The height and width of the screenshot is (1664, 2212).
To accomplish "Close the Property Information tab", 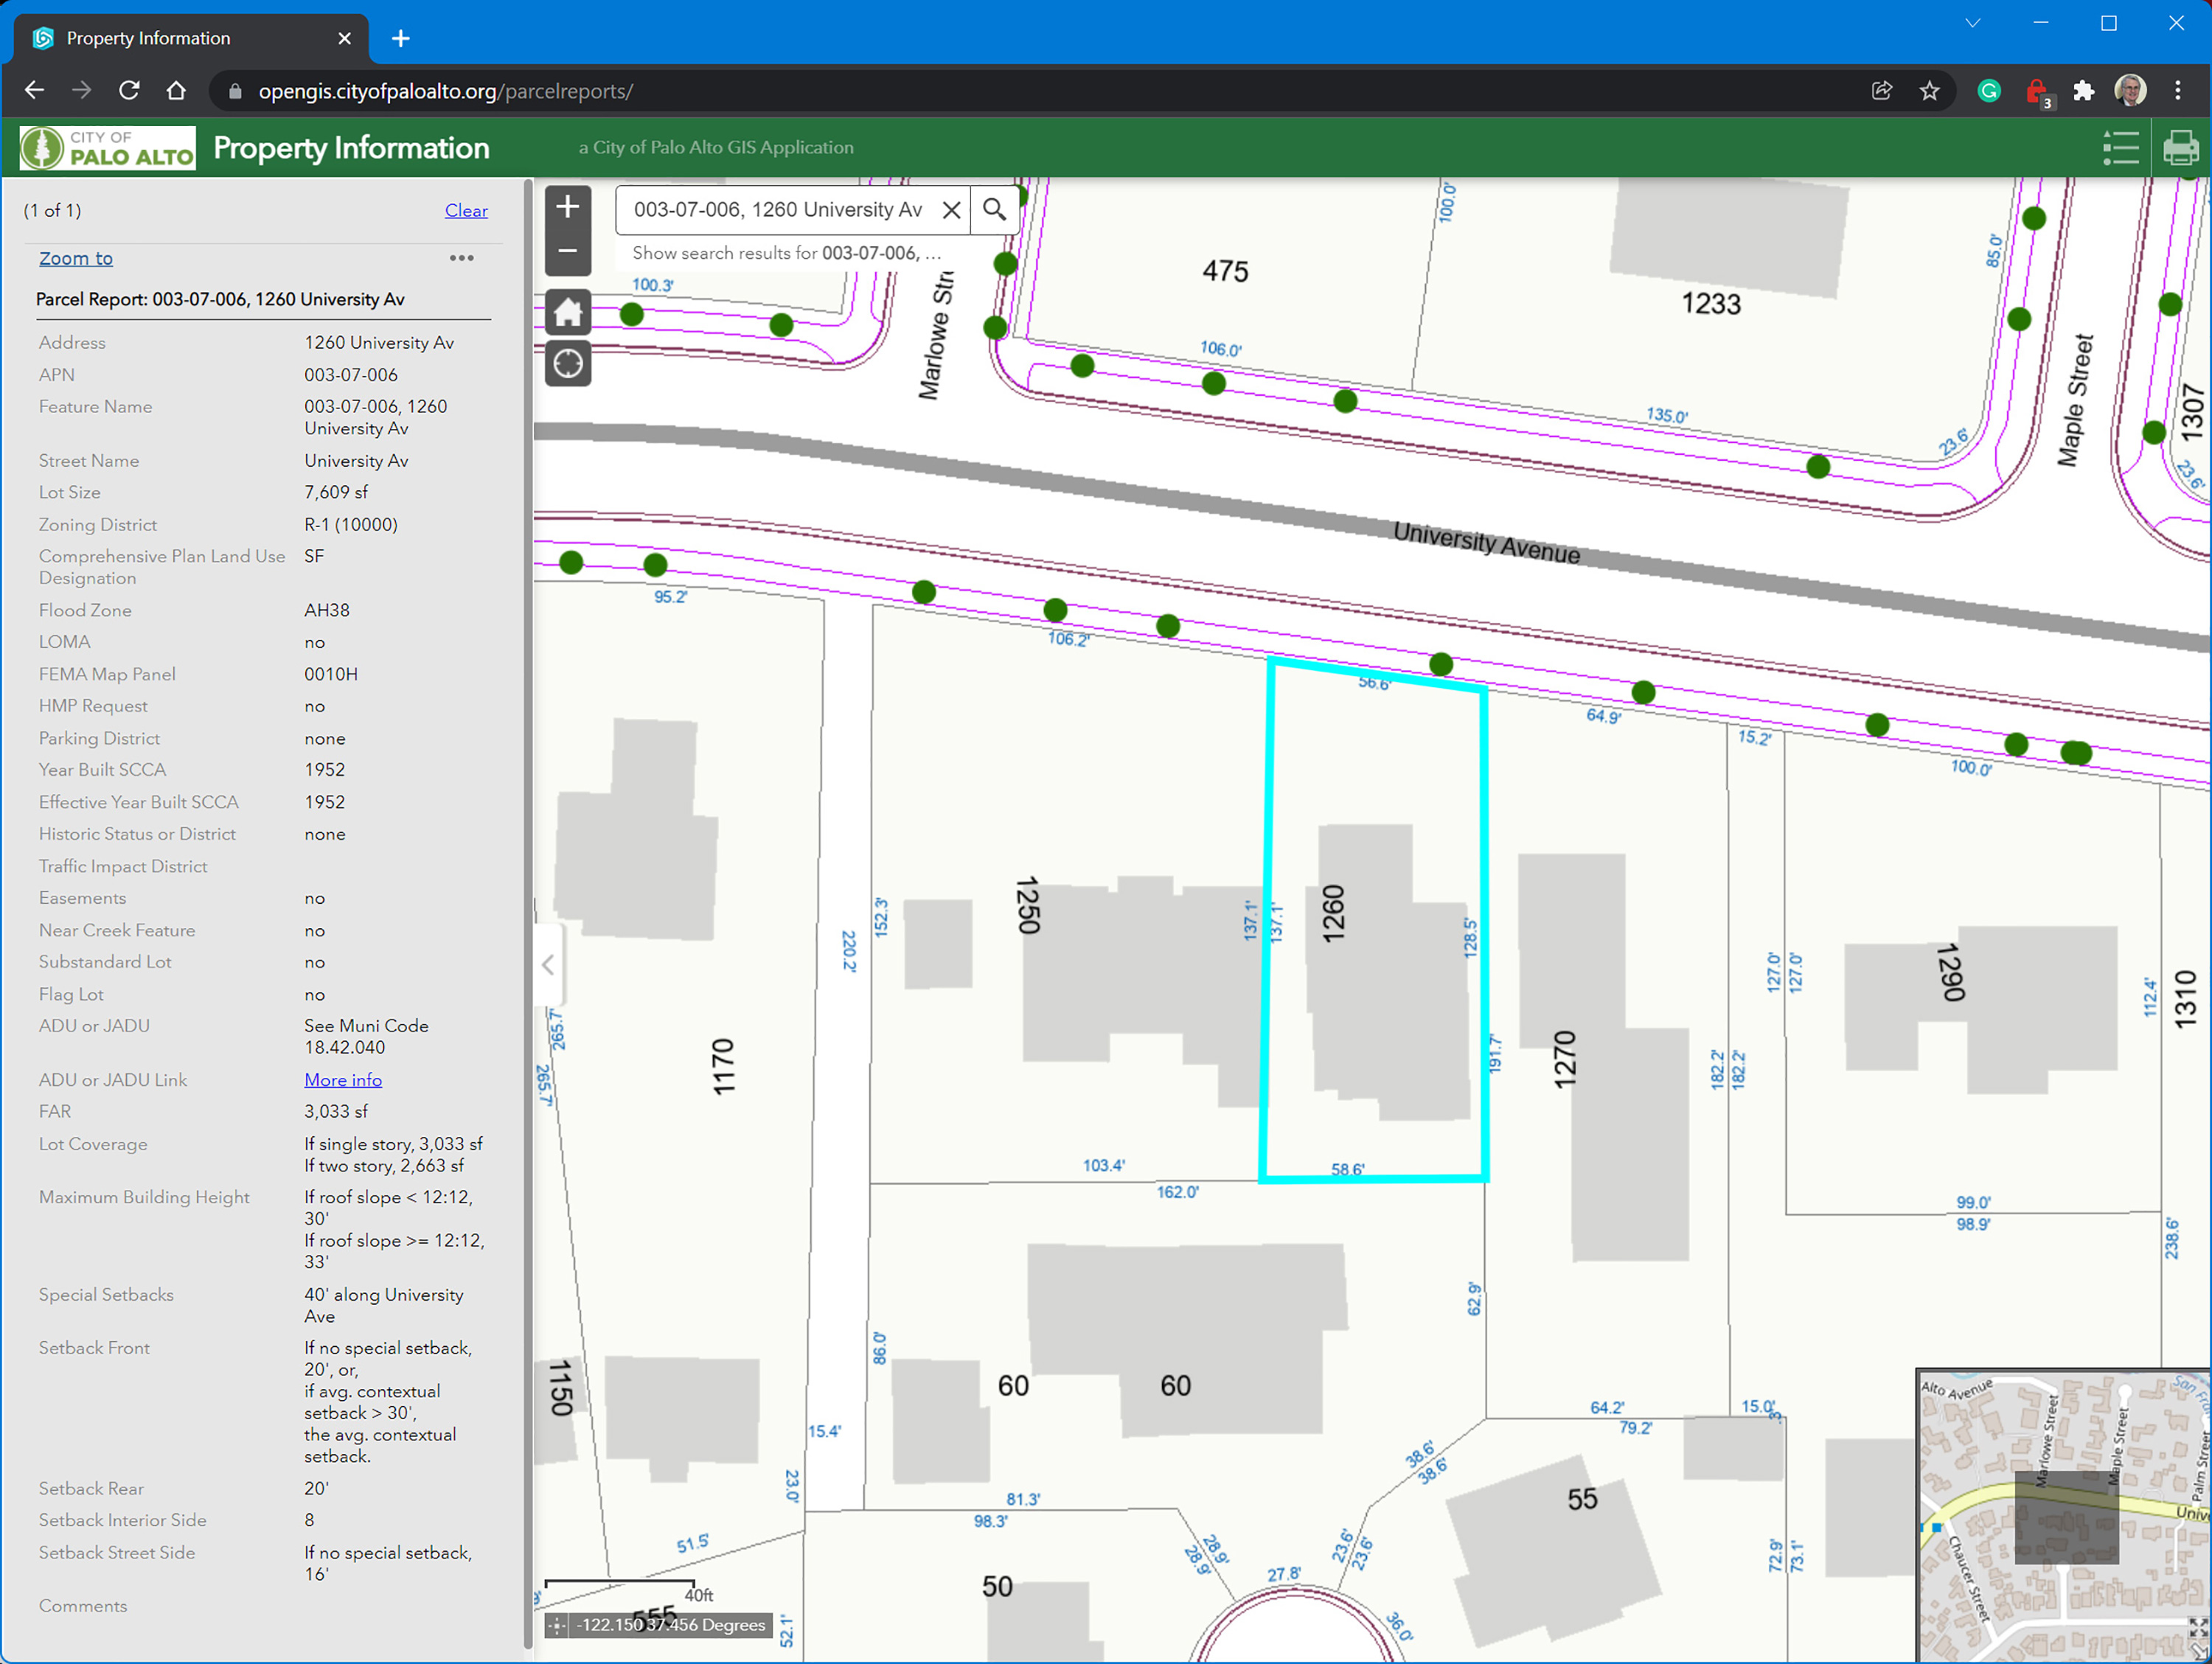I will tap(344, 38).
